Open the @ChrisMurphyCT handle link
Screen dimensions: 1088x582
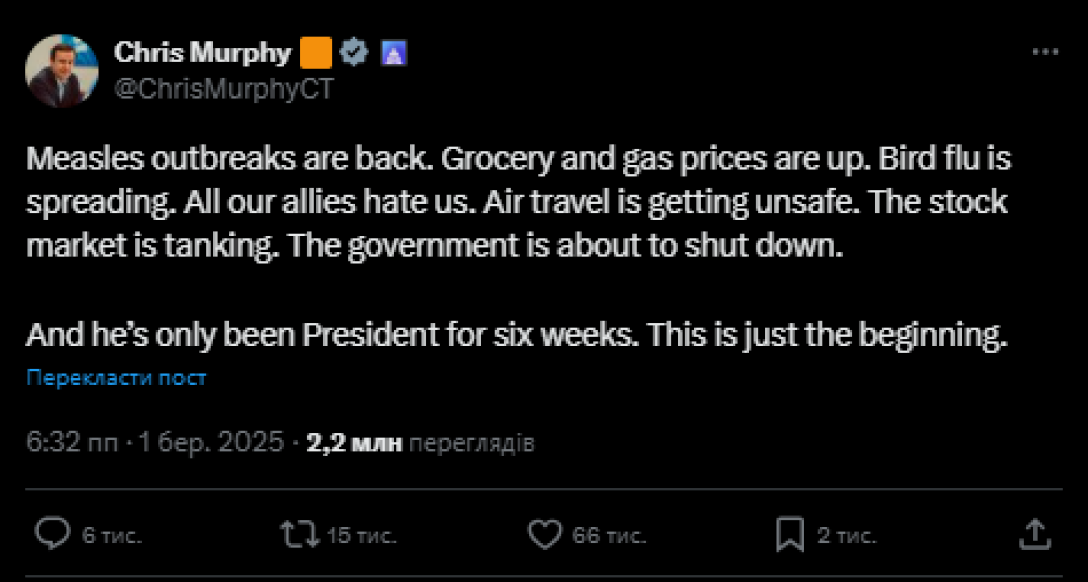tap(224, 88)
